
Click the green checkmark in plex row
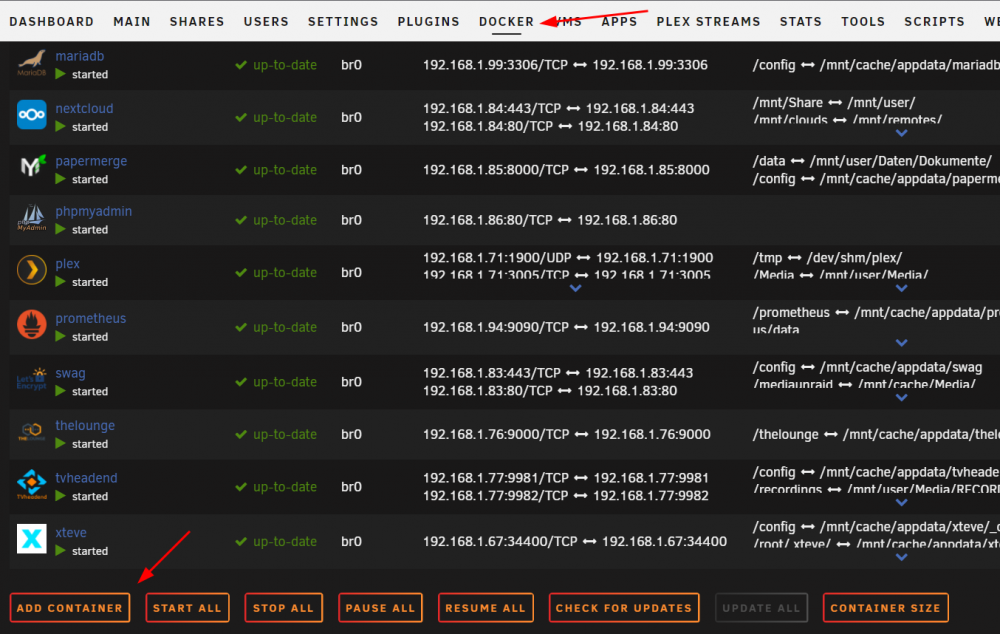click(241, 272)
